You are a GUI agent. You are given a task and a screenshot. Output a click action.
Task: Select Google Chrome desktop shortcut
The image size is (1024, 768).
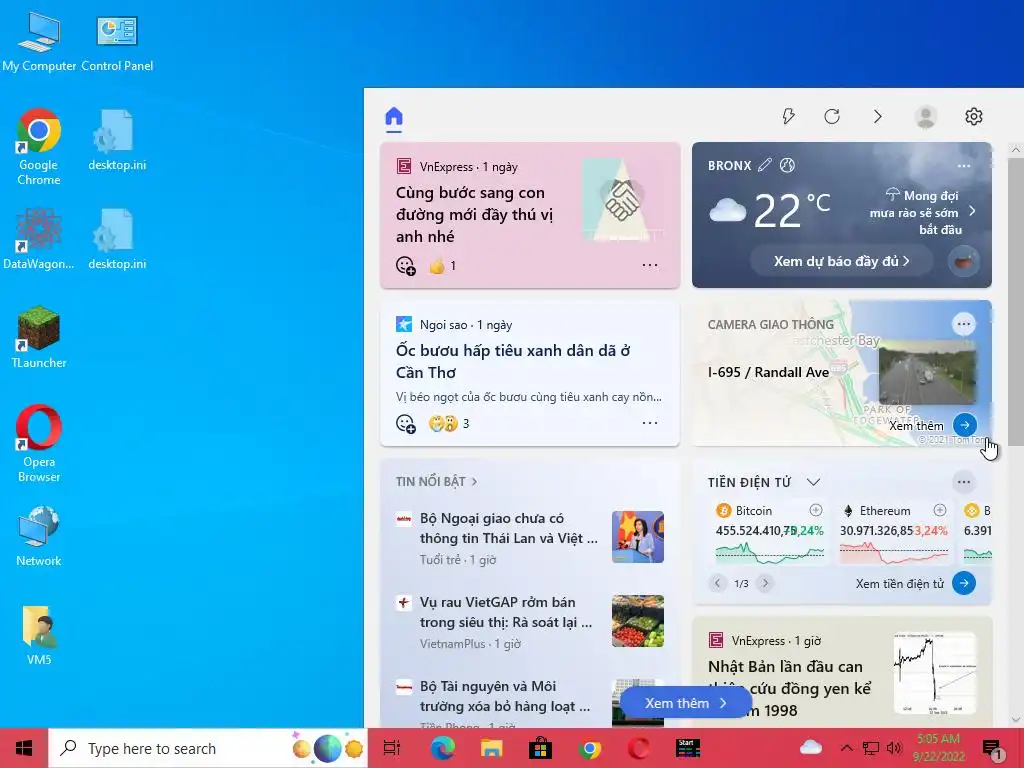click(x=39, y=147)
